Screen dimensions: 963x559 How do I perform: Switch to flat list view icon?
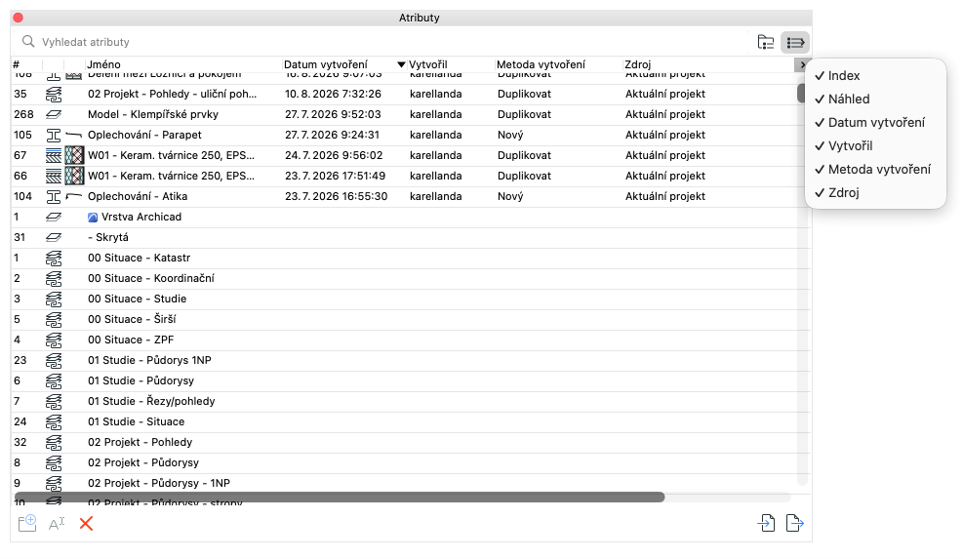point(795,42)
